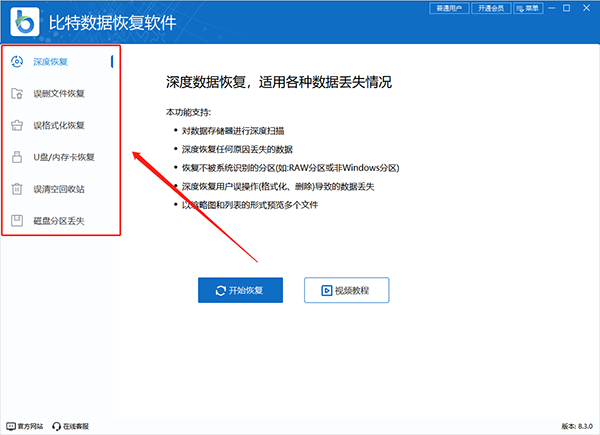Click the 比特数据恢复软件 app logo
This screenshot has height=435, width=600.
coord(25,22)
